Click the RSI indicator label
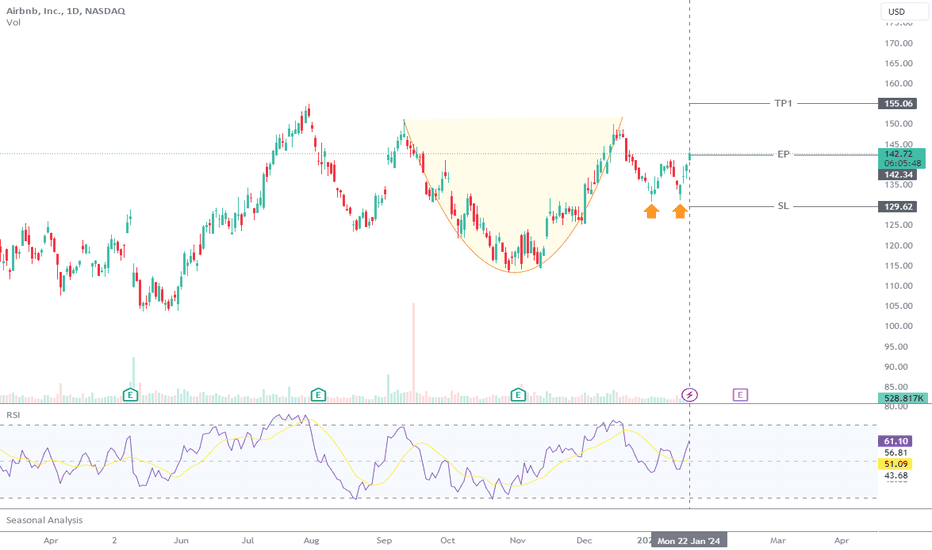The height and width of the screenshot is (550, 932). point(13,415)
